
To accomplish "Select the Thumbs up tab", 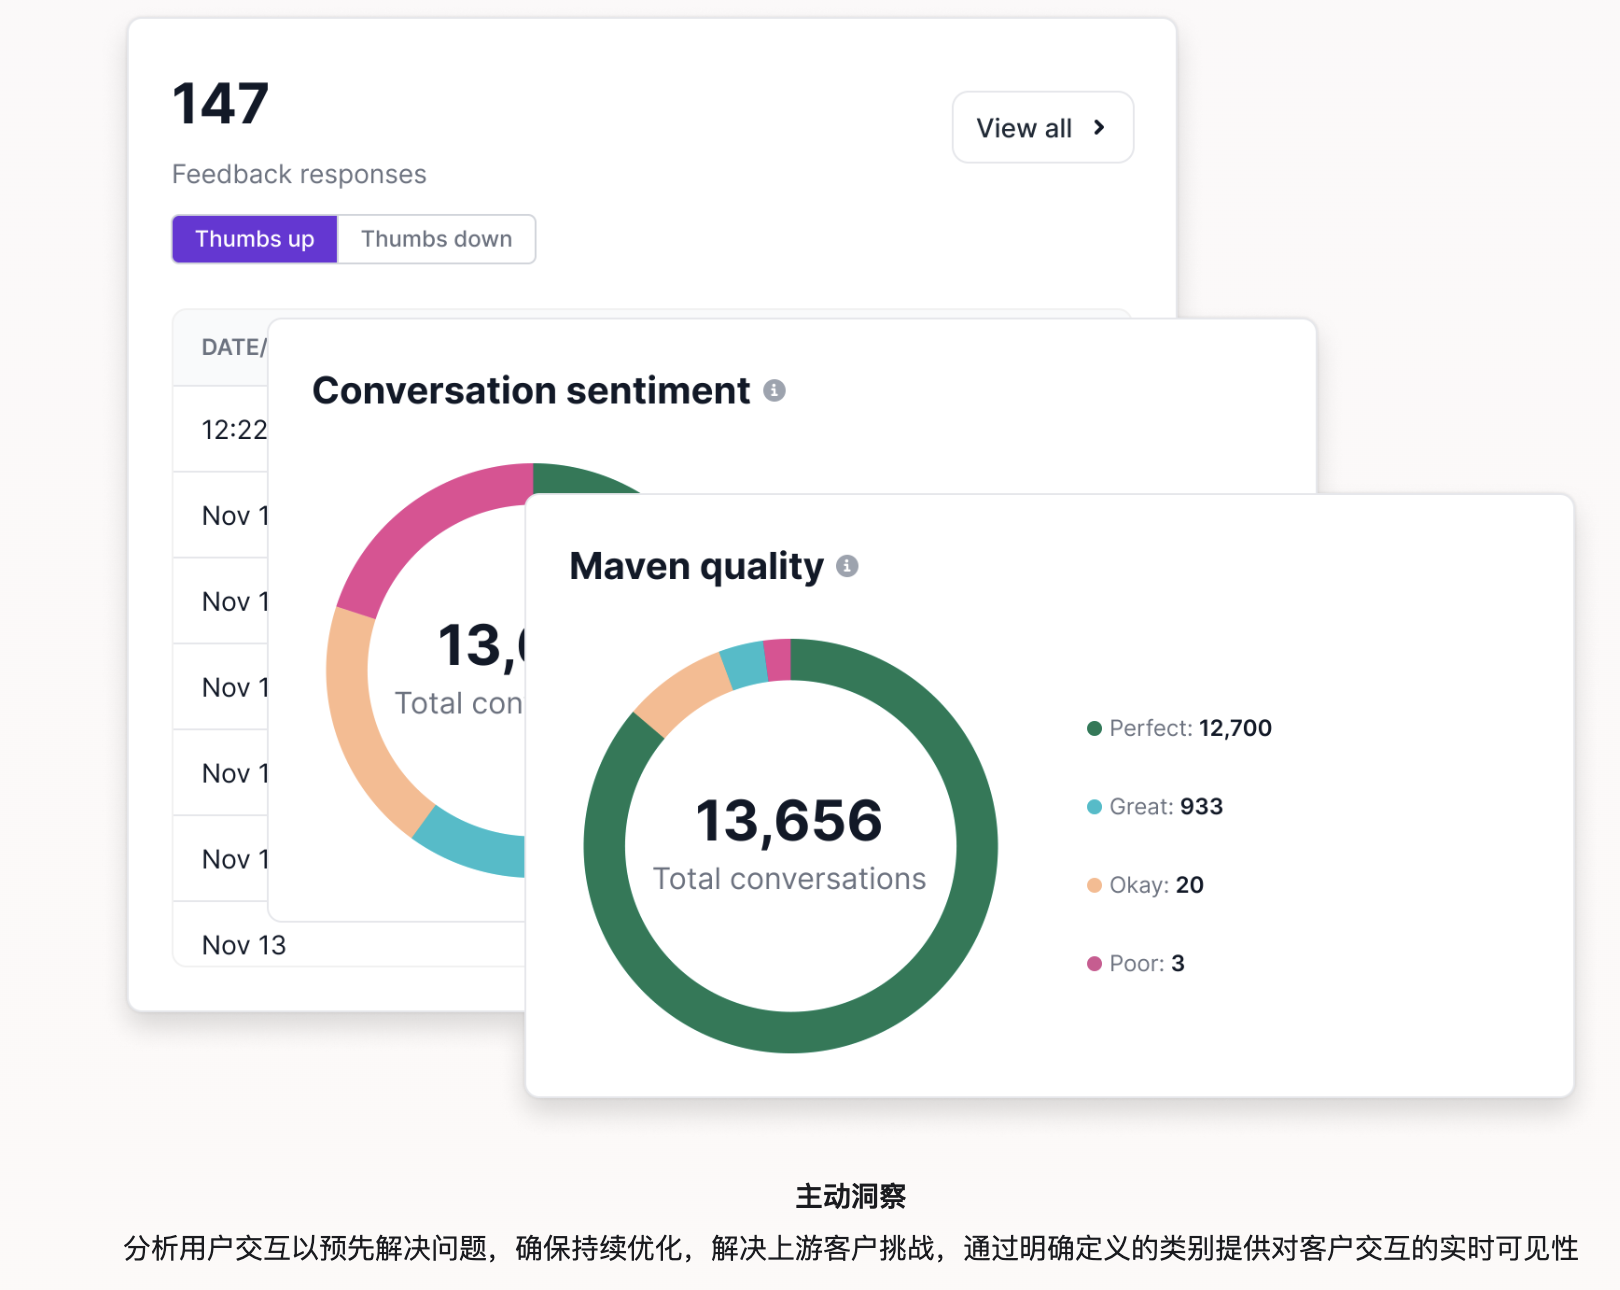I will (x=255, y=239).
